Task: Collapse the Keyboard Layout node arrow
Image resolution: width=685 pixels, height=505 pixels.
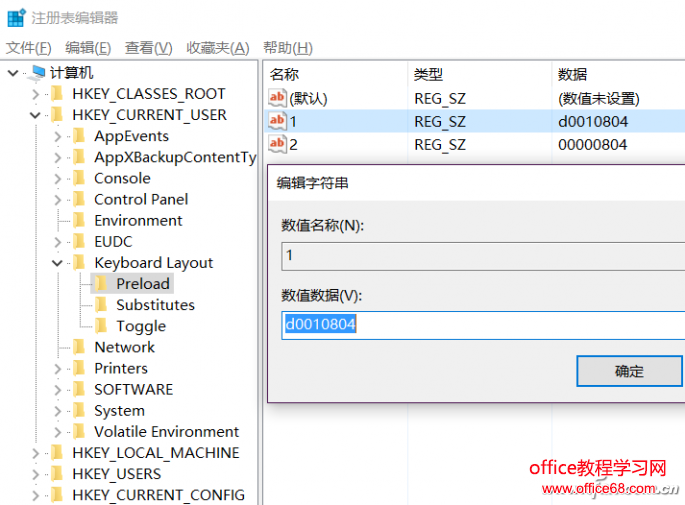Action: 57,263
